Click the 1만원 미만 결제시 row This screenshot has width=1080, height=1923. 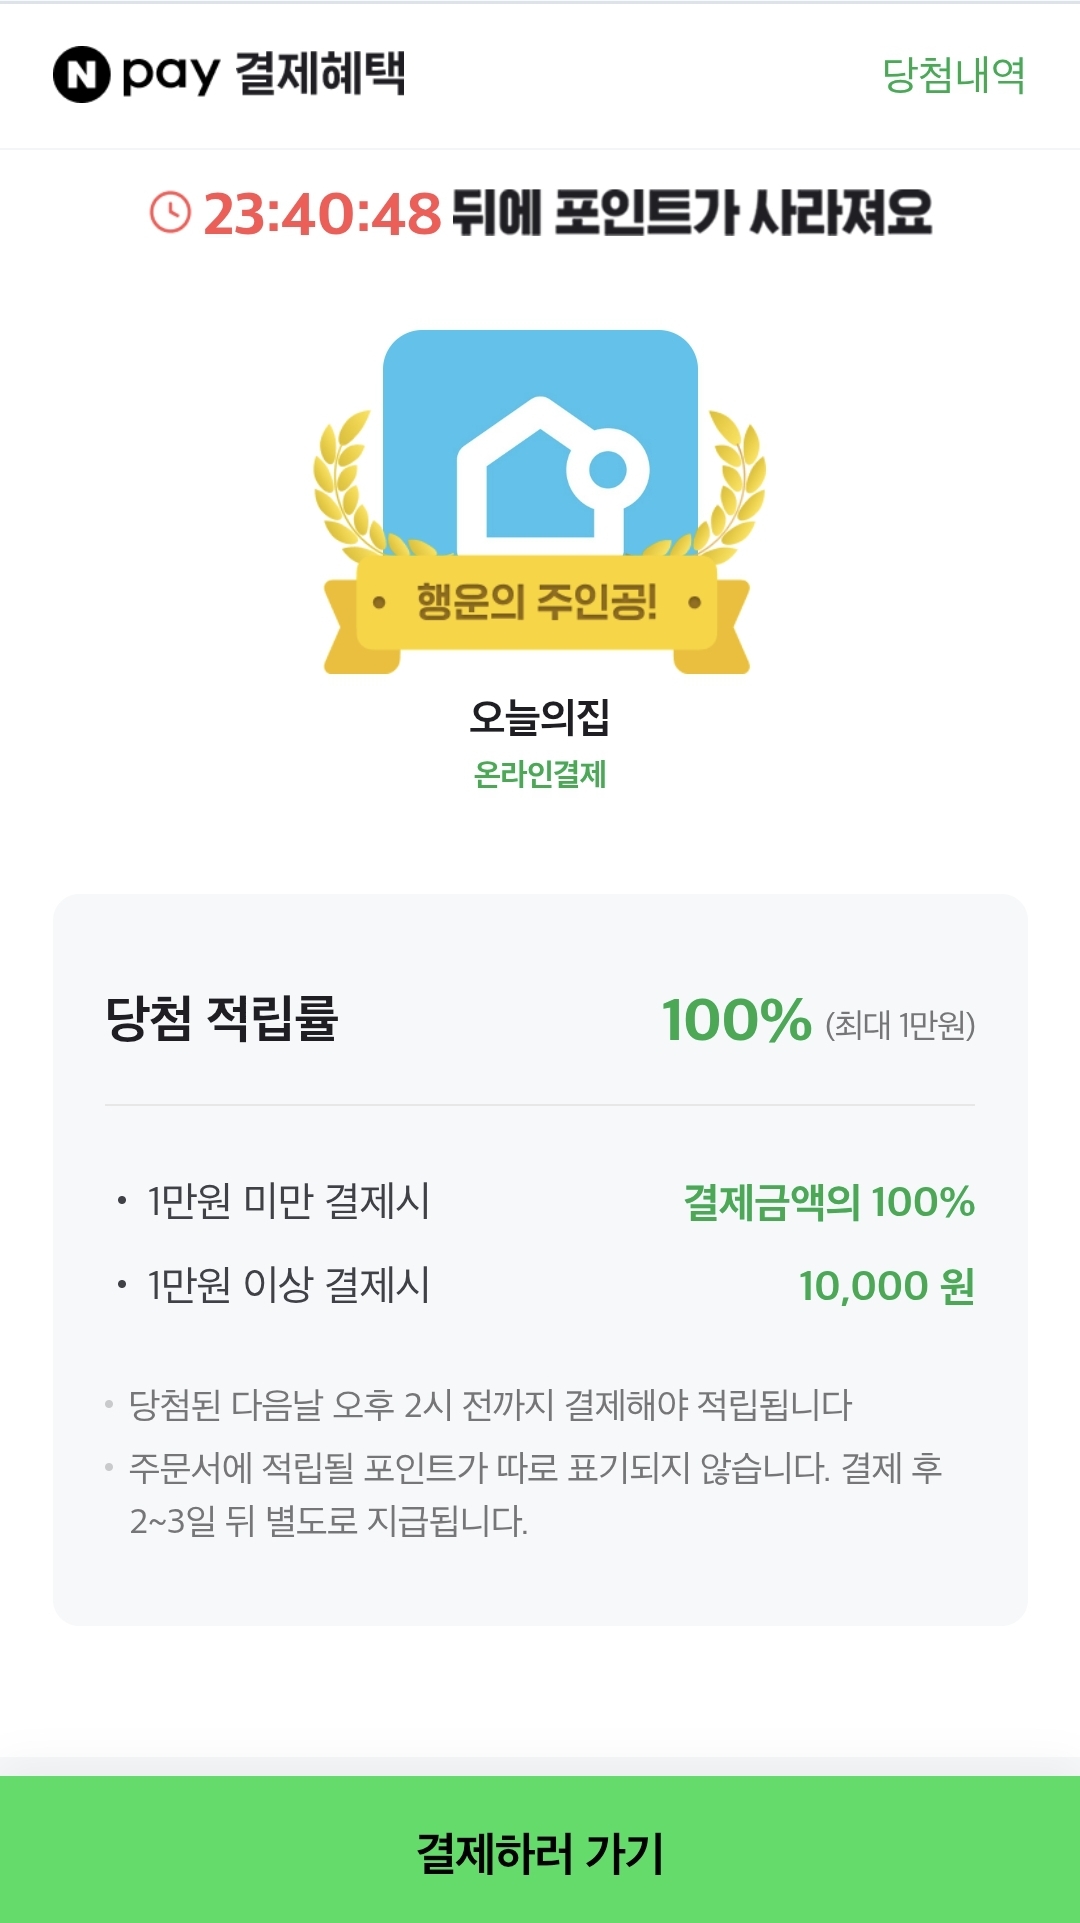(x=540, y=1201)
